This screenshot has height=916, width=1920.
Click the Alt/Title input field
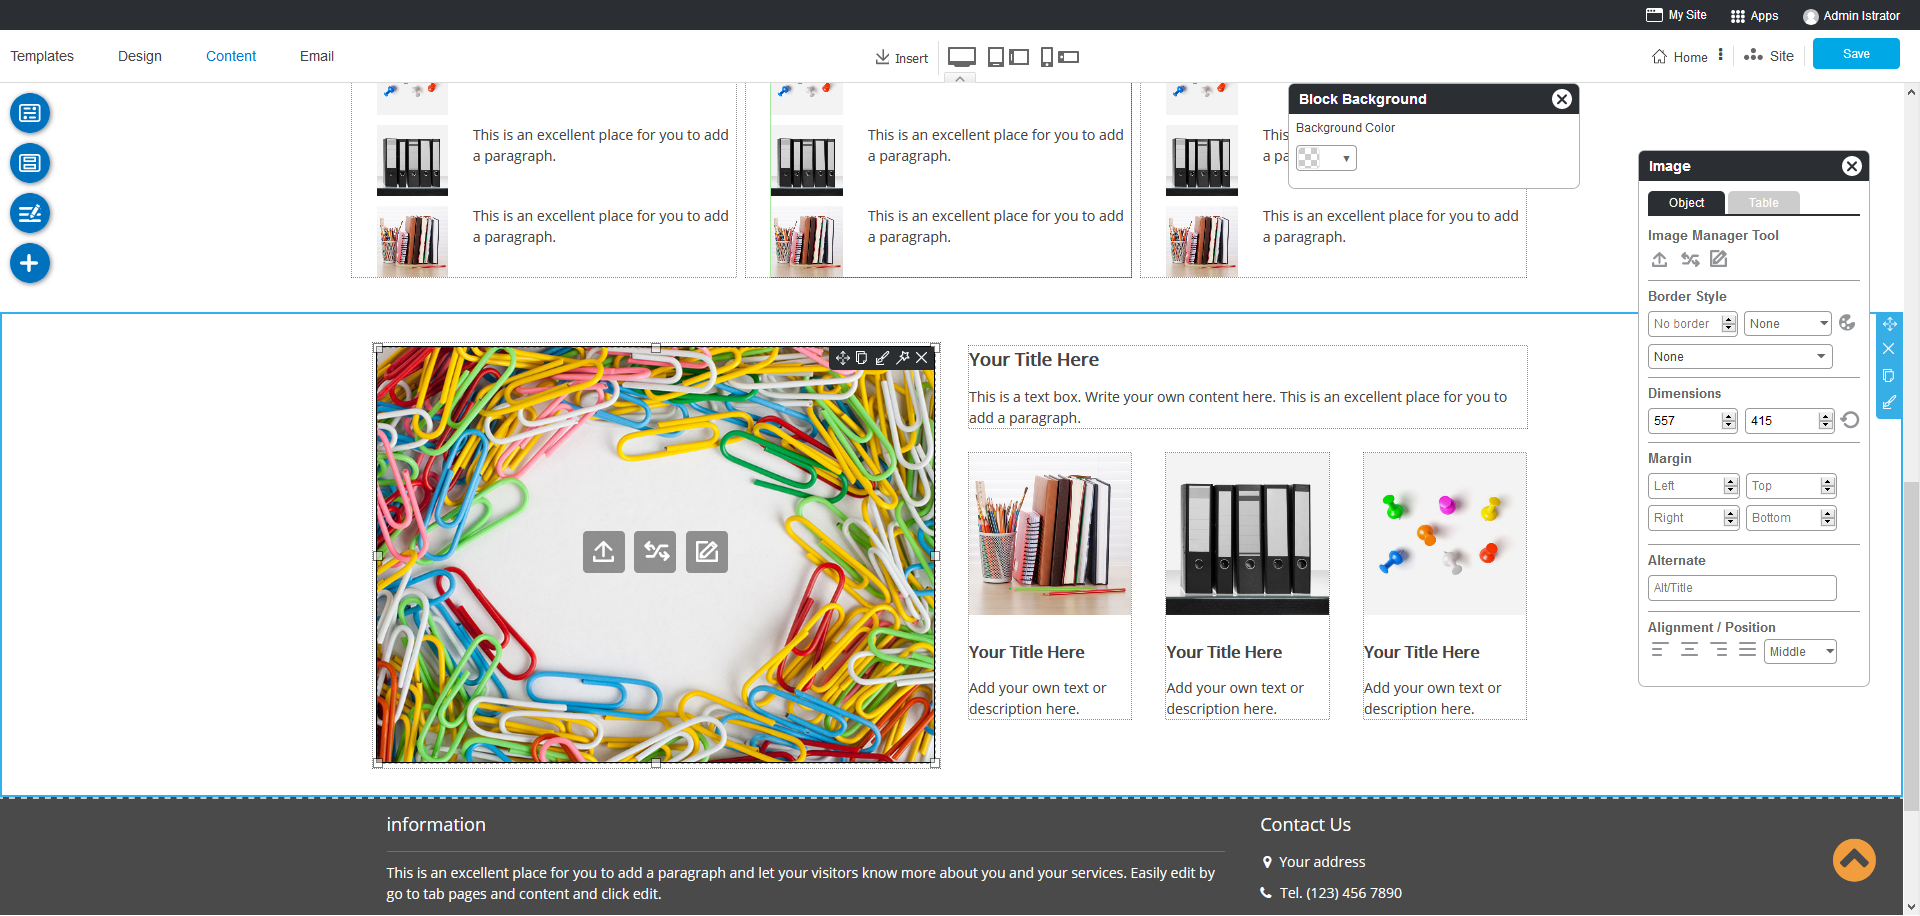1741,588
